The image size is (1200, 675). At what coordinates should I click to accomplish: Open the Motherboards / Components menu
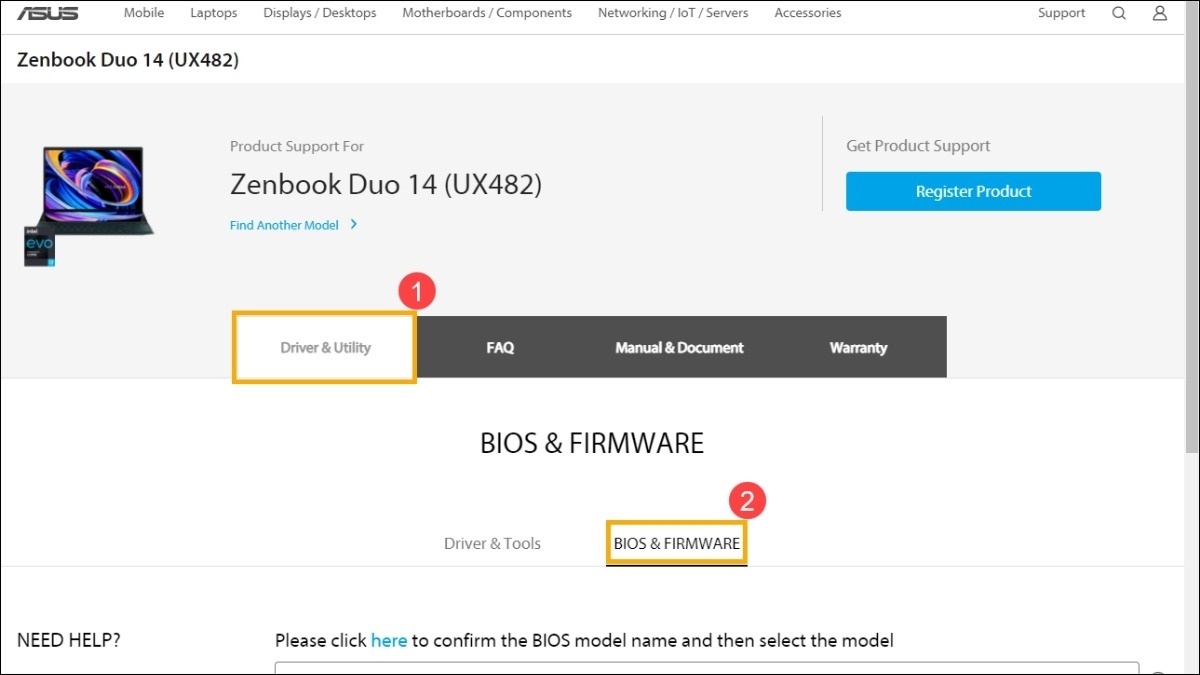pos(487,13)
